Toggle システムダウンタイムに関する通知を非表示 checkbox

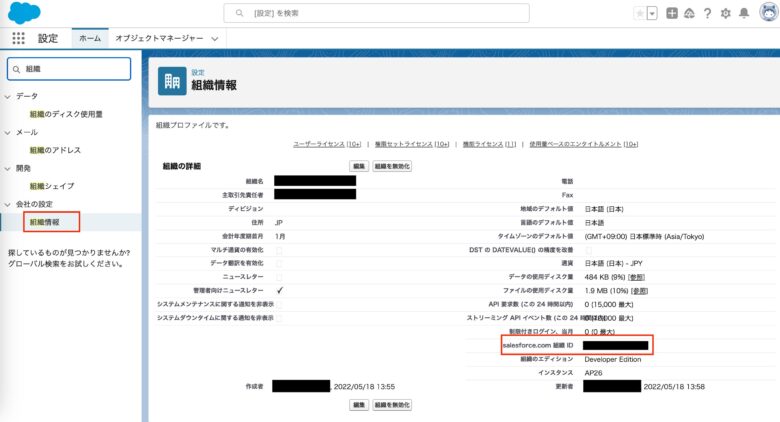tap(279, 318)
